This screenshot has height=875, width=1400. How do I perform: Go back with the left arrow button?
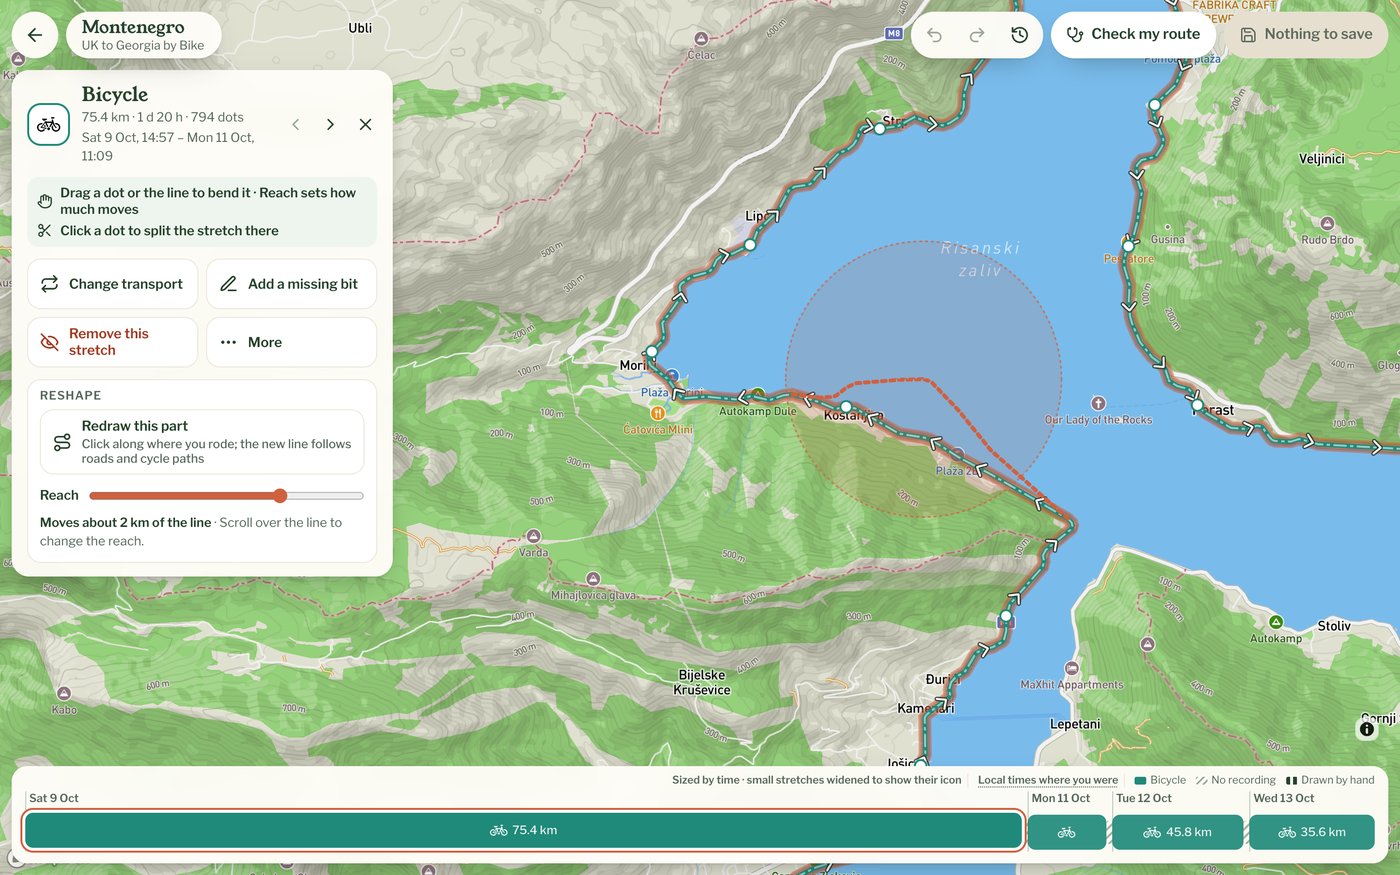click(35, 35)
